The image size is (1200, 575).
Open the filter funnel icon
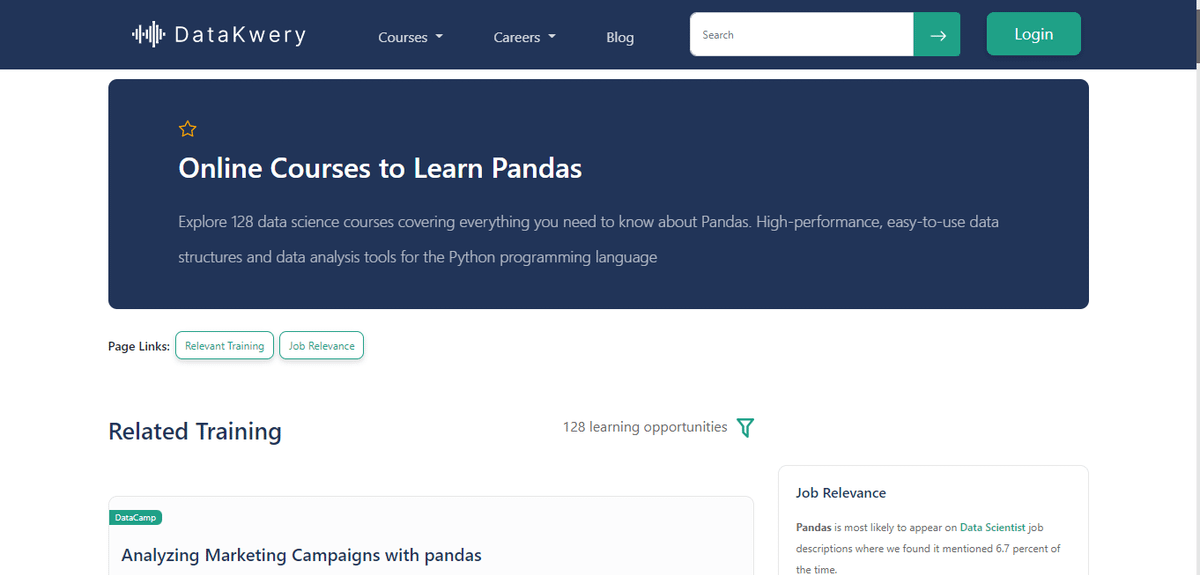point(745,428)
